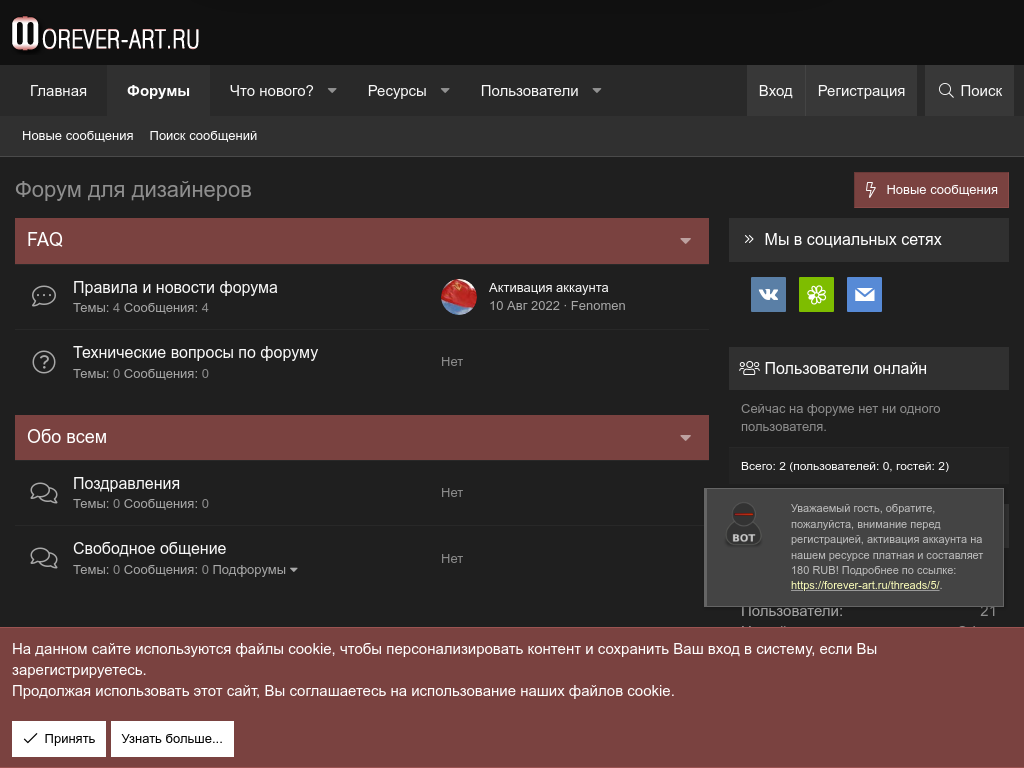This screenshot has width=1024, height=768.
Task: Click the Всего: 2 online summary text
Action: (844, 466)
